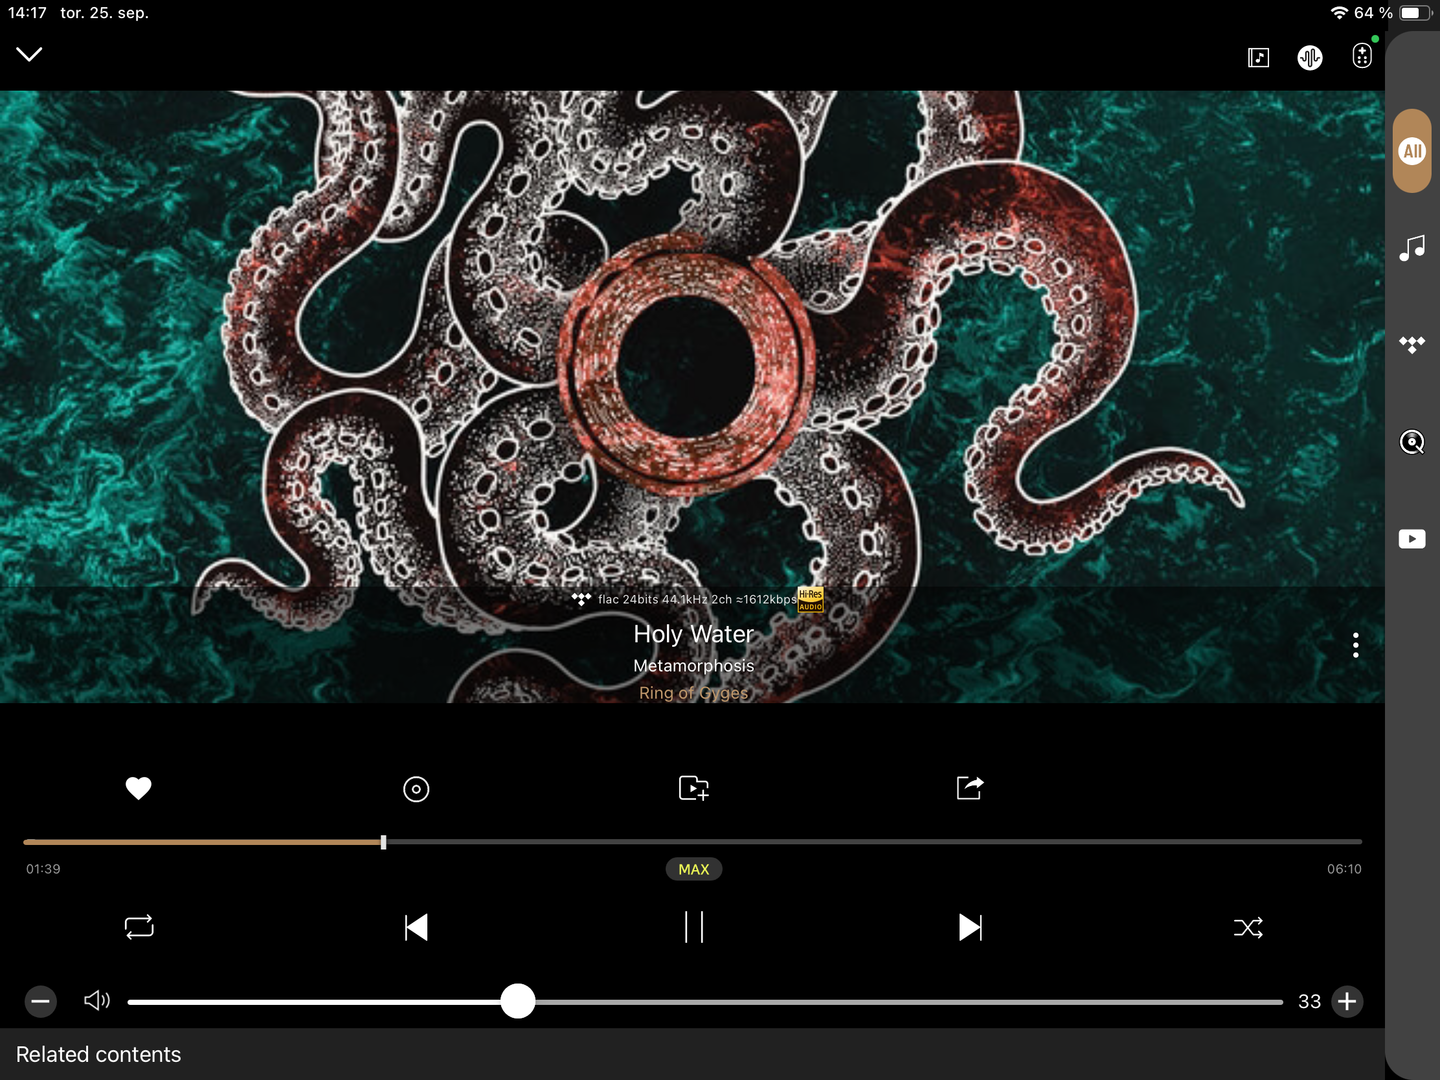This screenshot has width=1440, height=1080.
Task: Open the Qobuz source icon
Action: click(1411, 442)
